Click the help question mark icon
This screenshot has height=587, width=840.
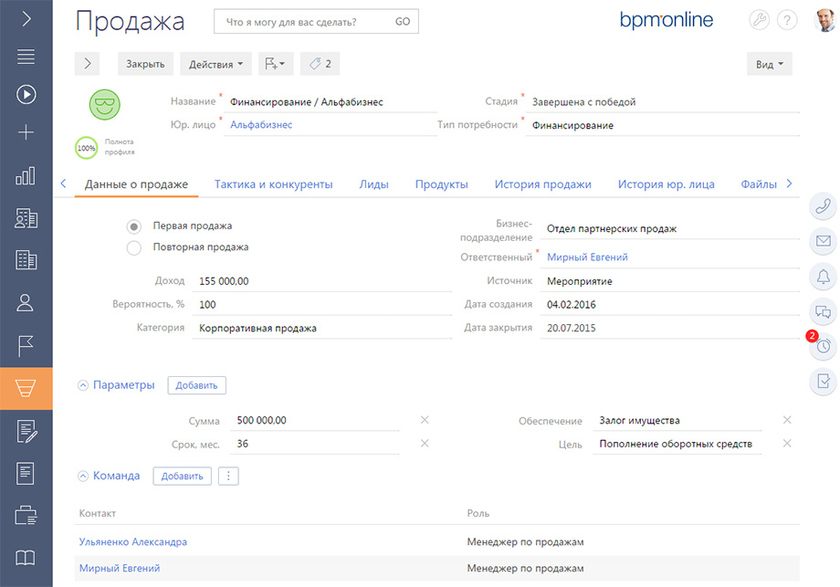click(787, 21)
